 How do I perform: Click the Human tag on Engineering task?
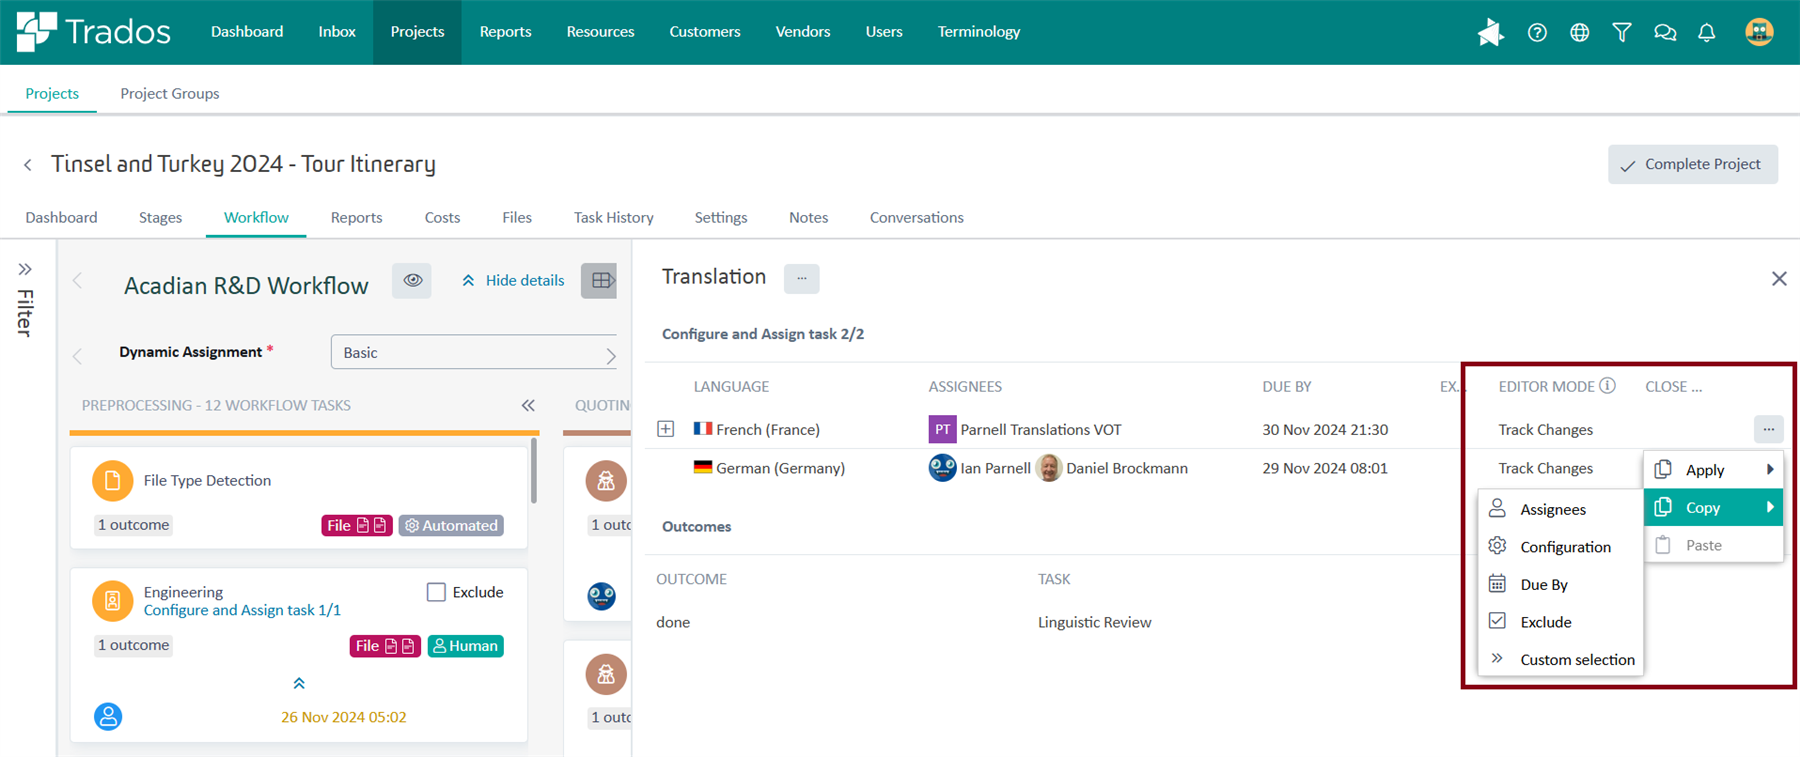(465, 646)
